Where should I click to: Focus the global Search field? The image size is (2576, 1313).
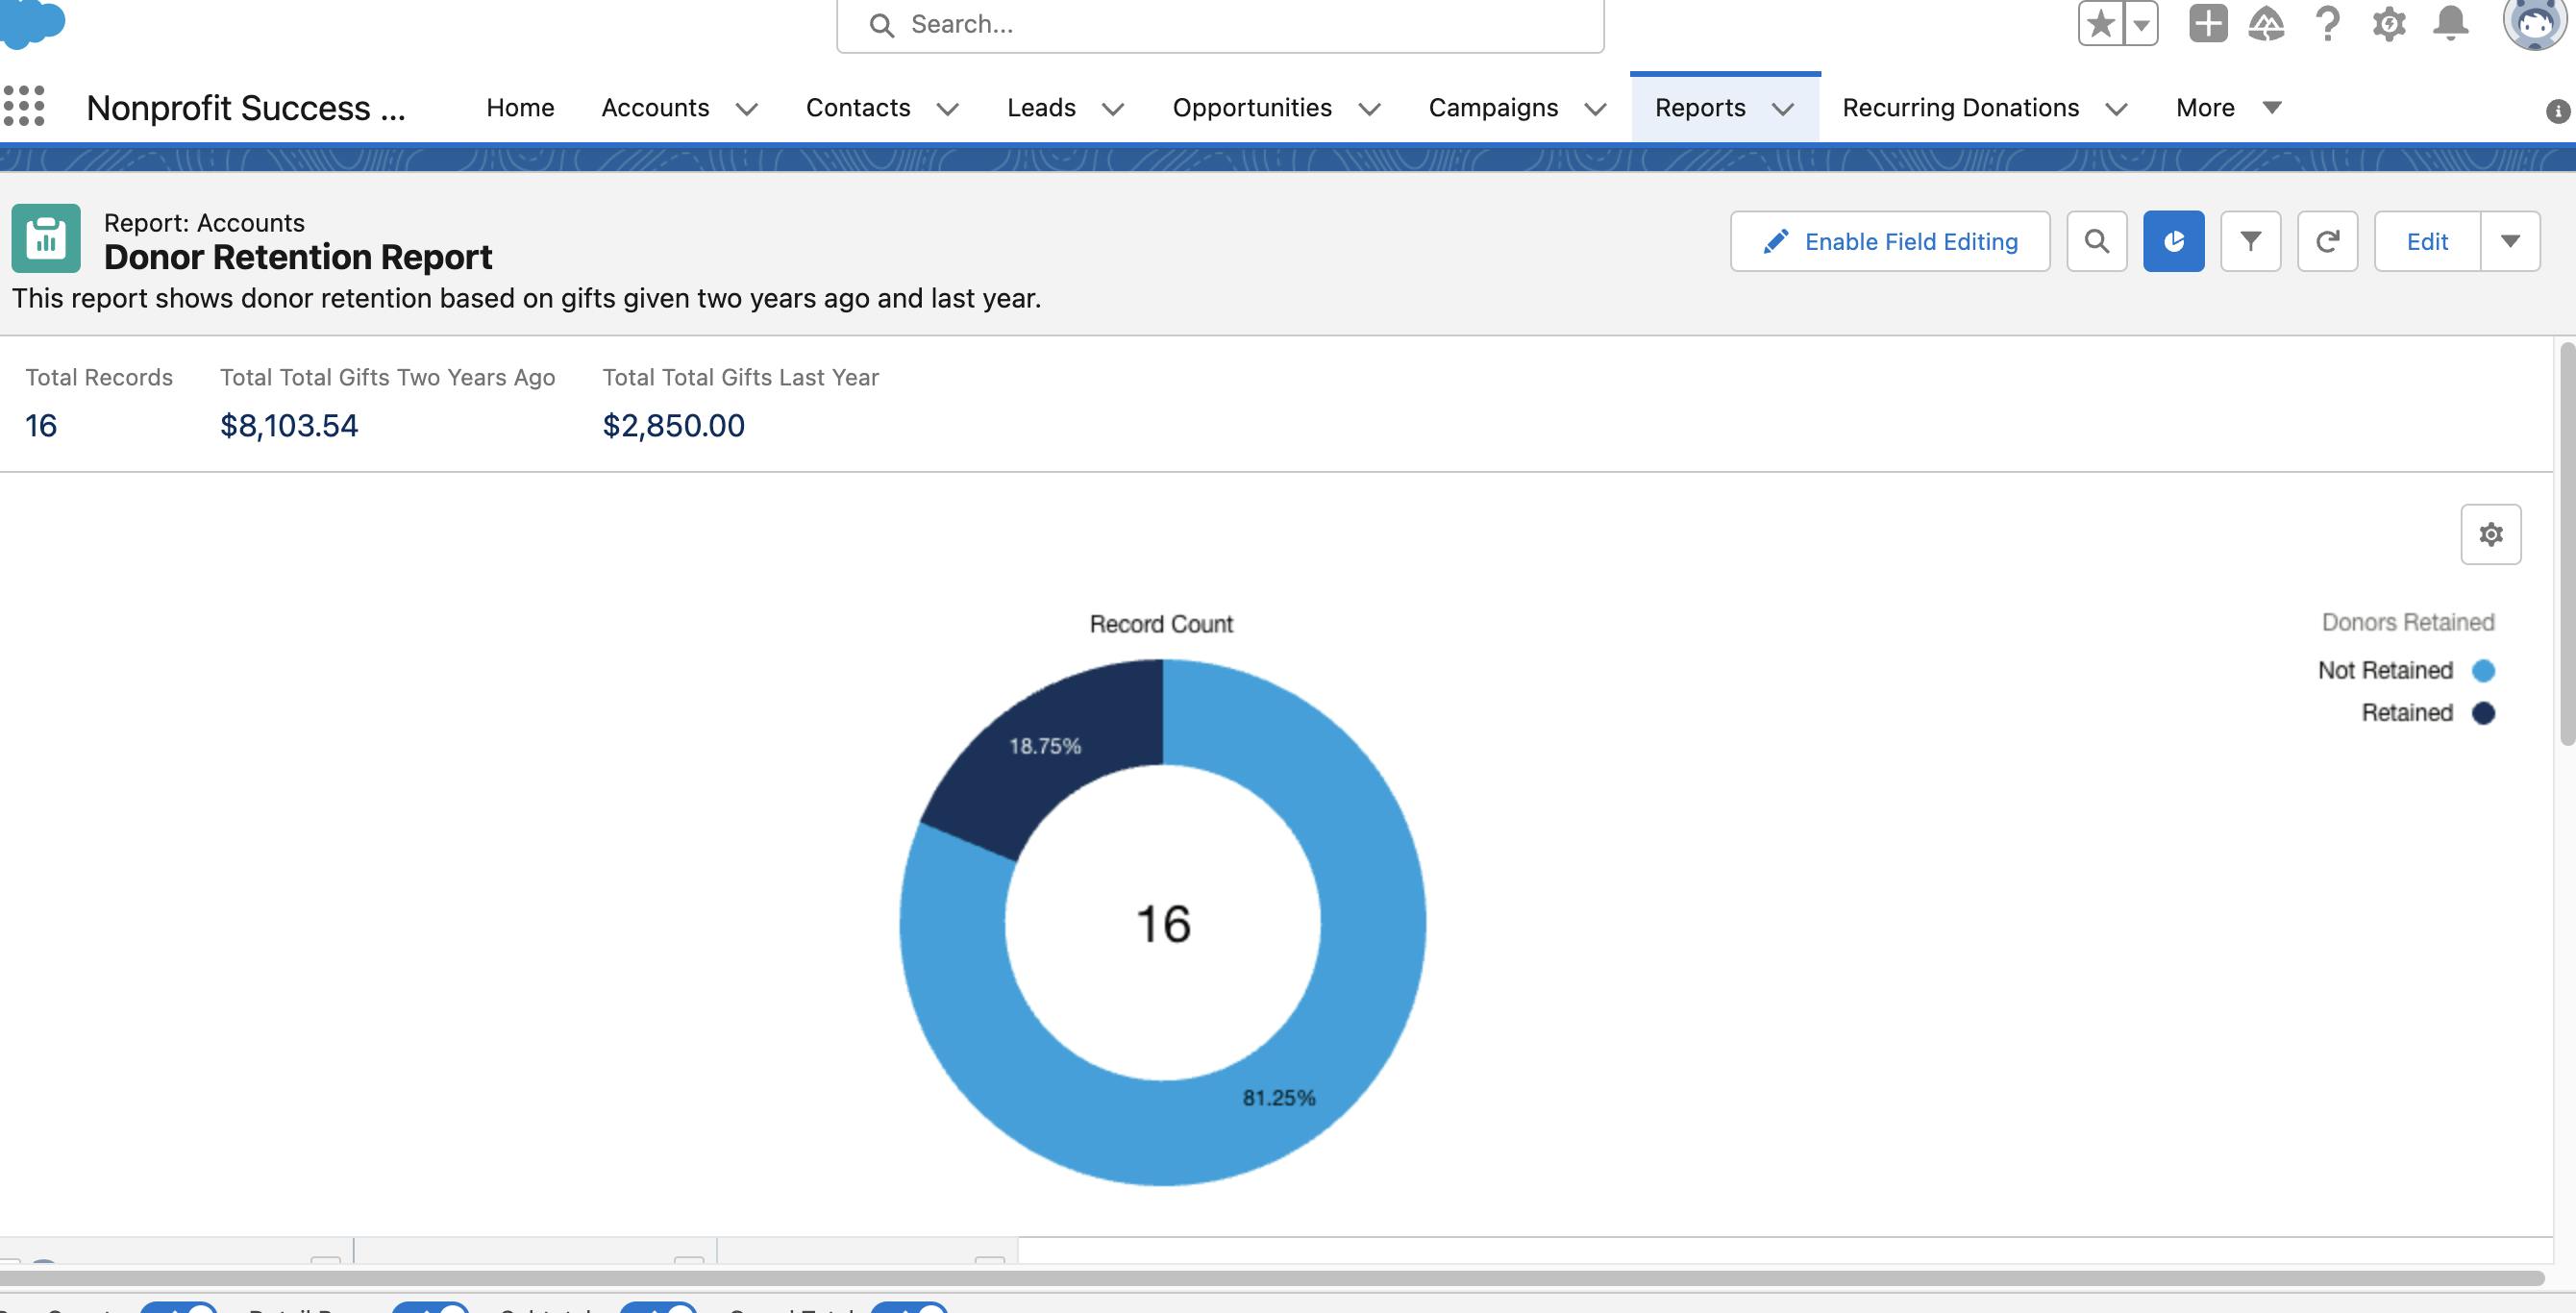pos(1220,25)
